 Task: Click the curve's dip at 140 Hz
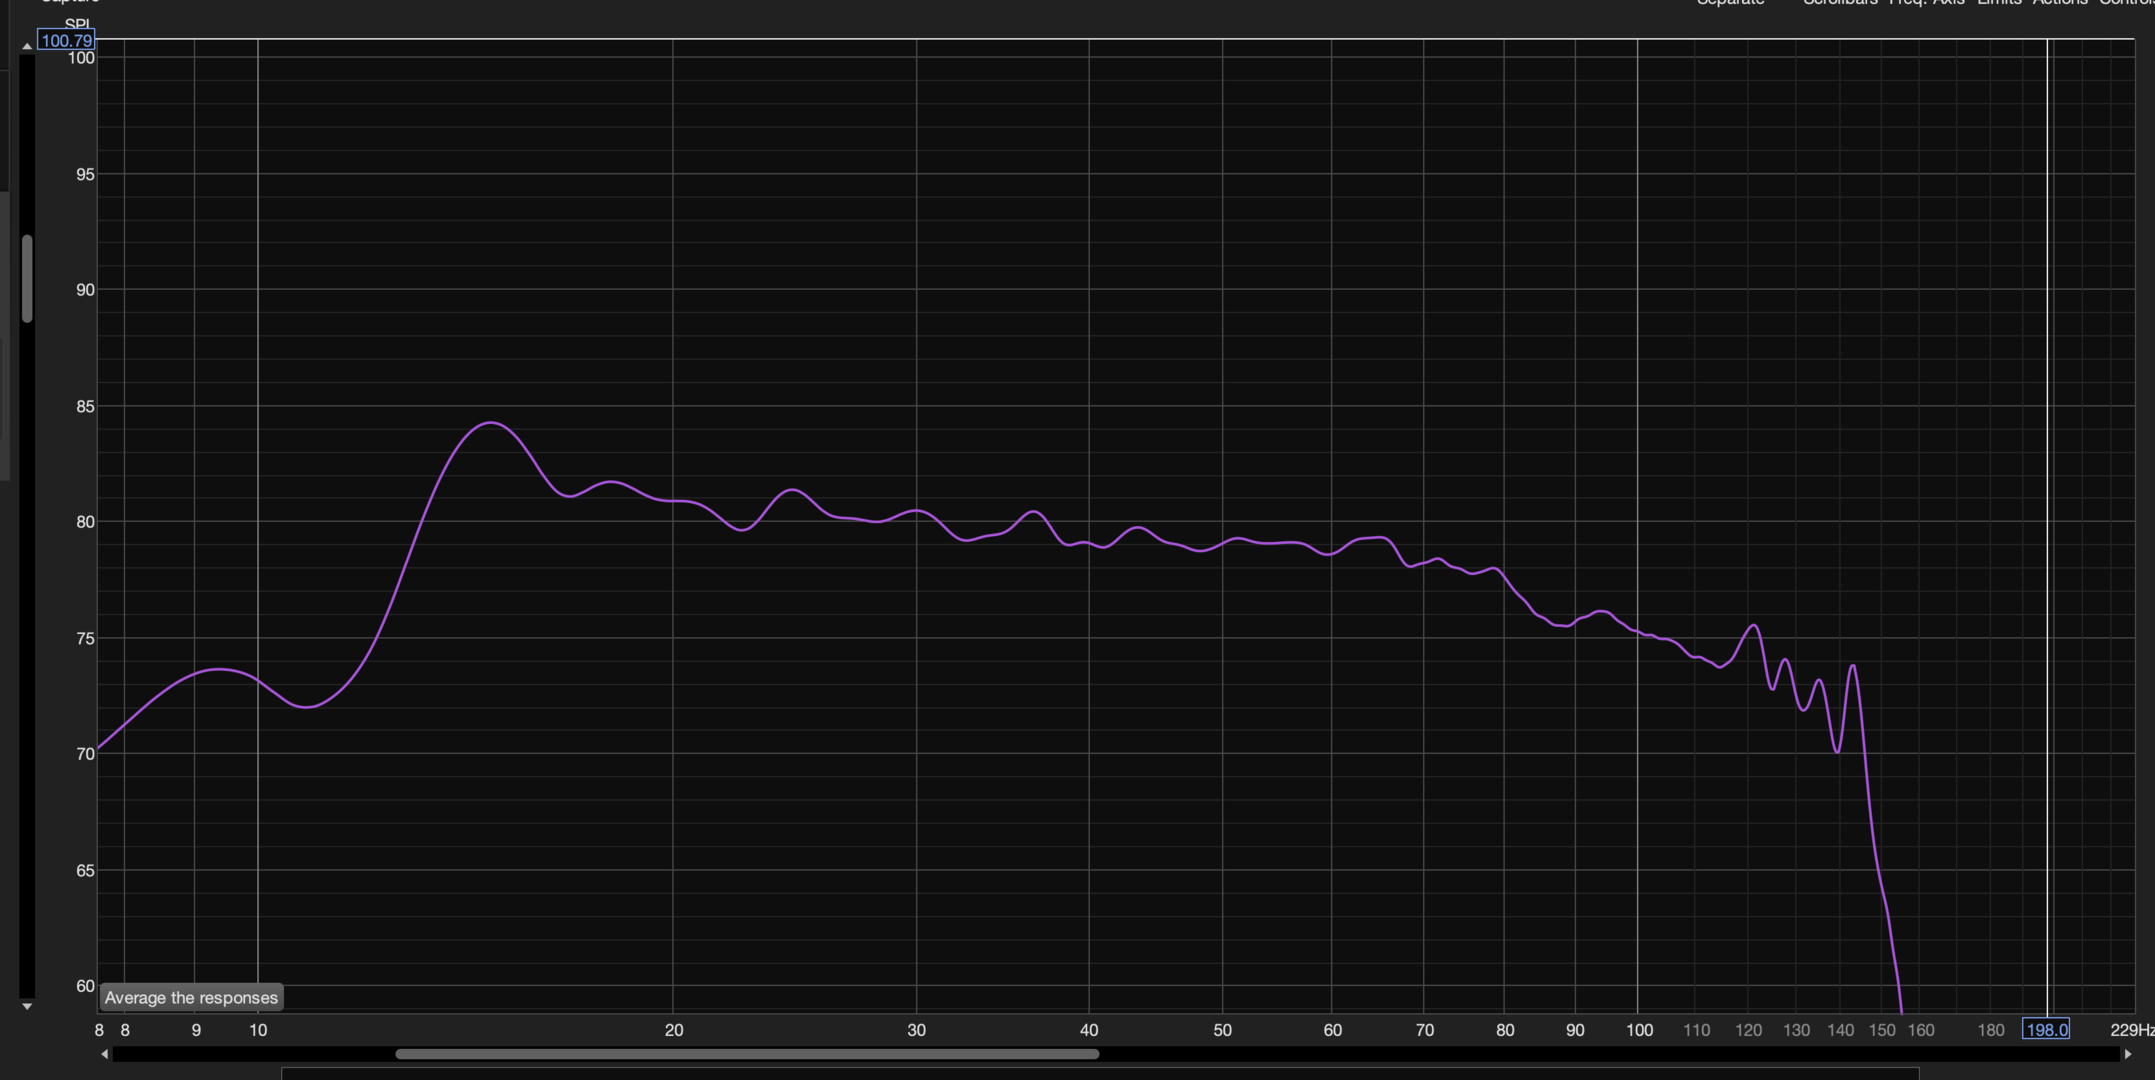pos(1837,751)
